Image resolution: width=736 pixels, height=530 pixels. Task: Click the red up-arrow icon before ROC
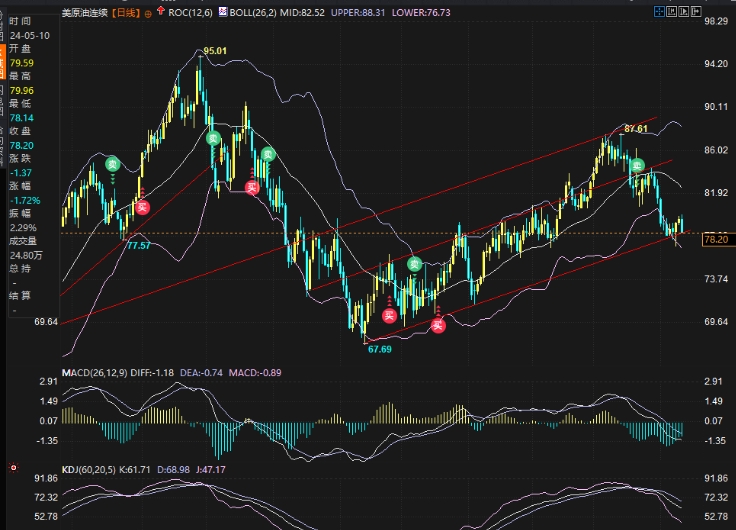[x=161, y=11]
